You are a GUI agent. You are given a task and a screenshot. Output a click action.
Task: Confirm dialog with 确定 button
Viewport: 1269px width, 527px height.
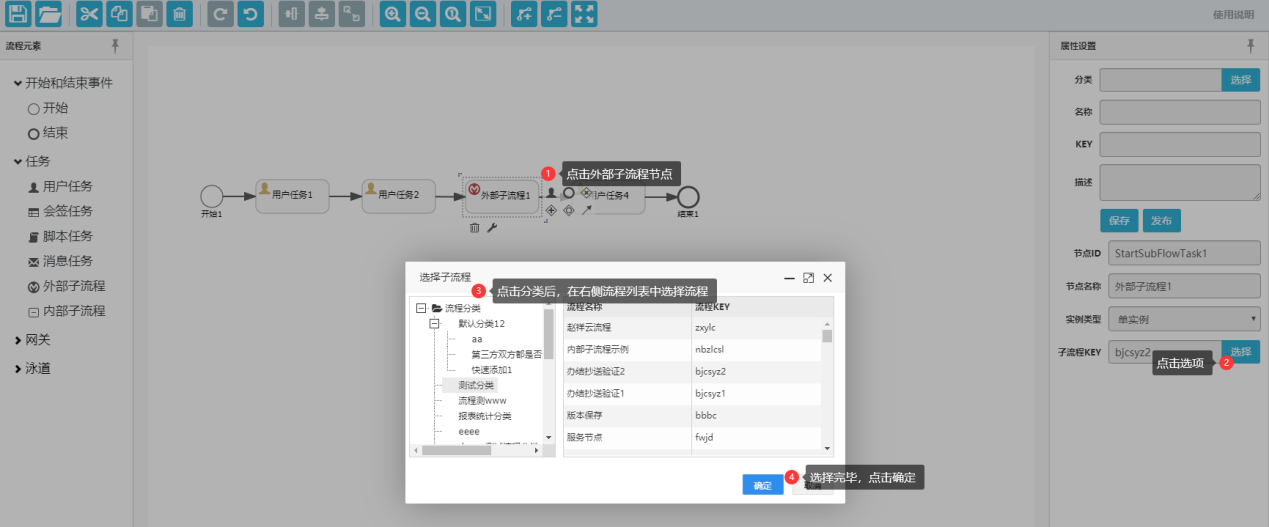point(763,485)
